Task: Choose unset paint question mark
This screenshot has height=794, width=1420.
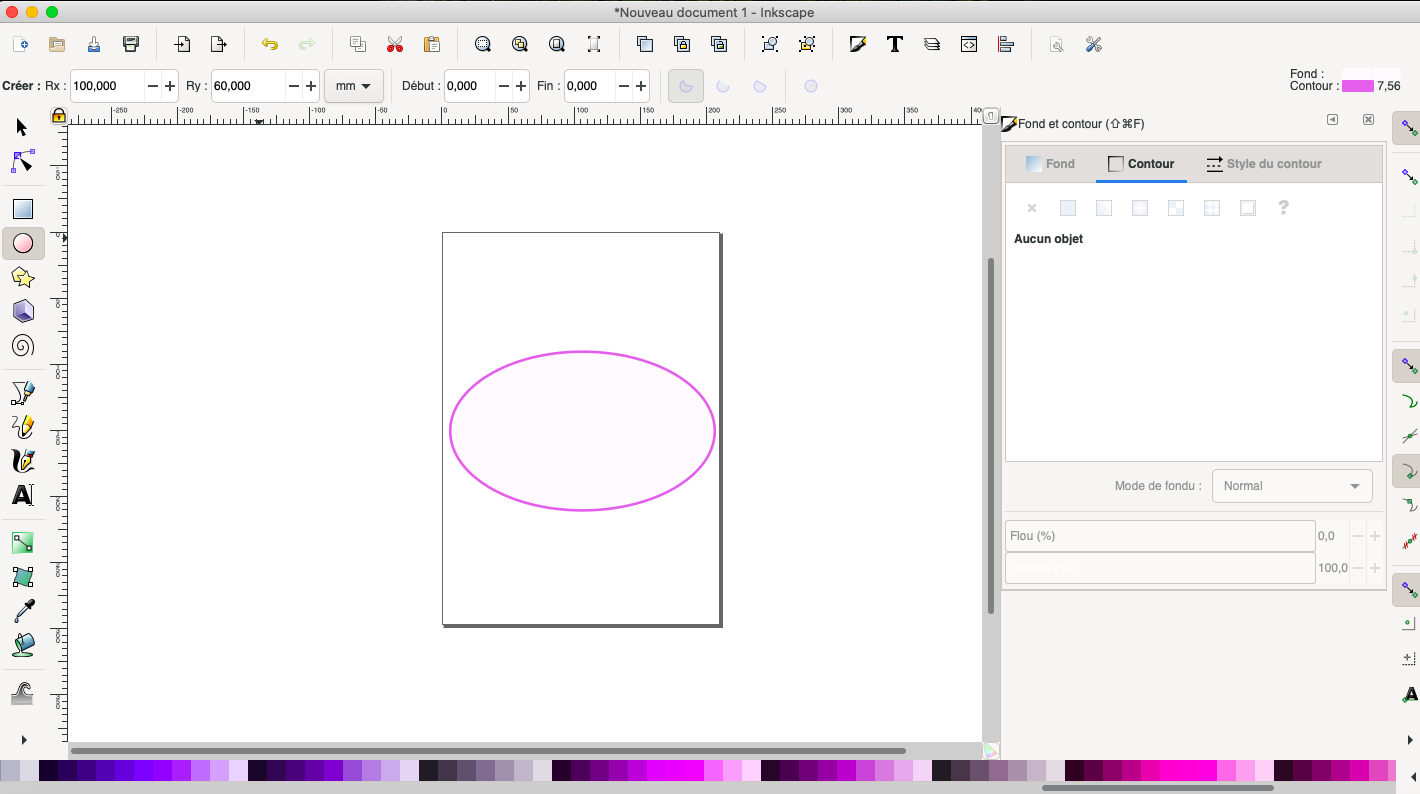Action: tap(1284, 208)
